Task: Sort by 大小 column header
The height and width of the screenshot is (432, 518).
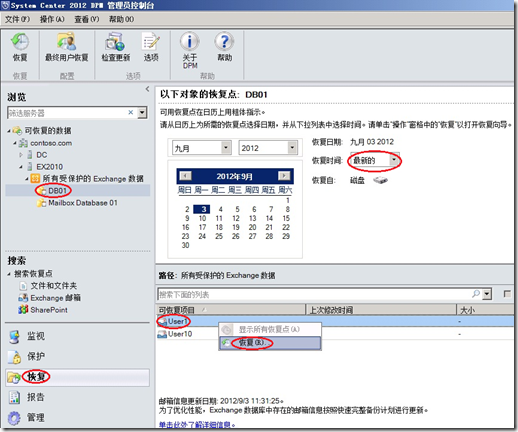Action: point(485,310)
